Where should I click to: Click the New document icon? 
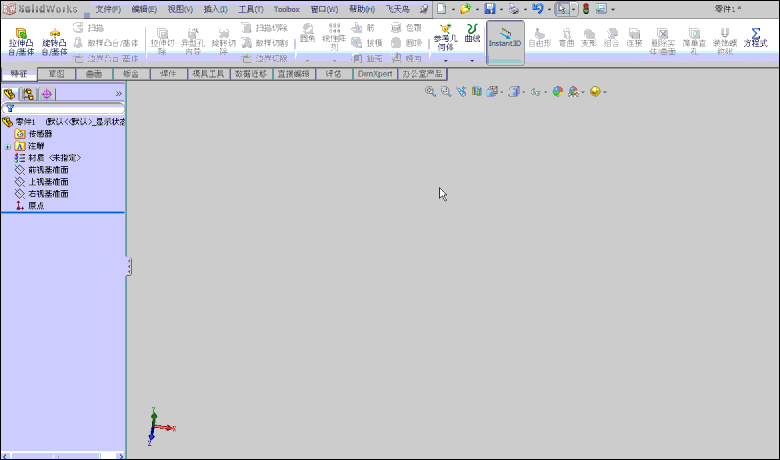tap(441, 9)
